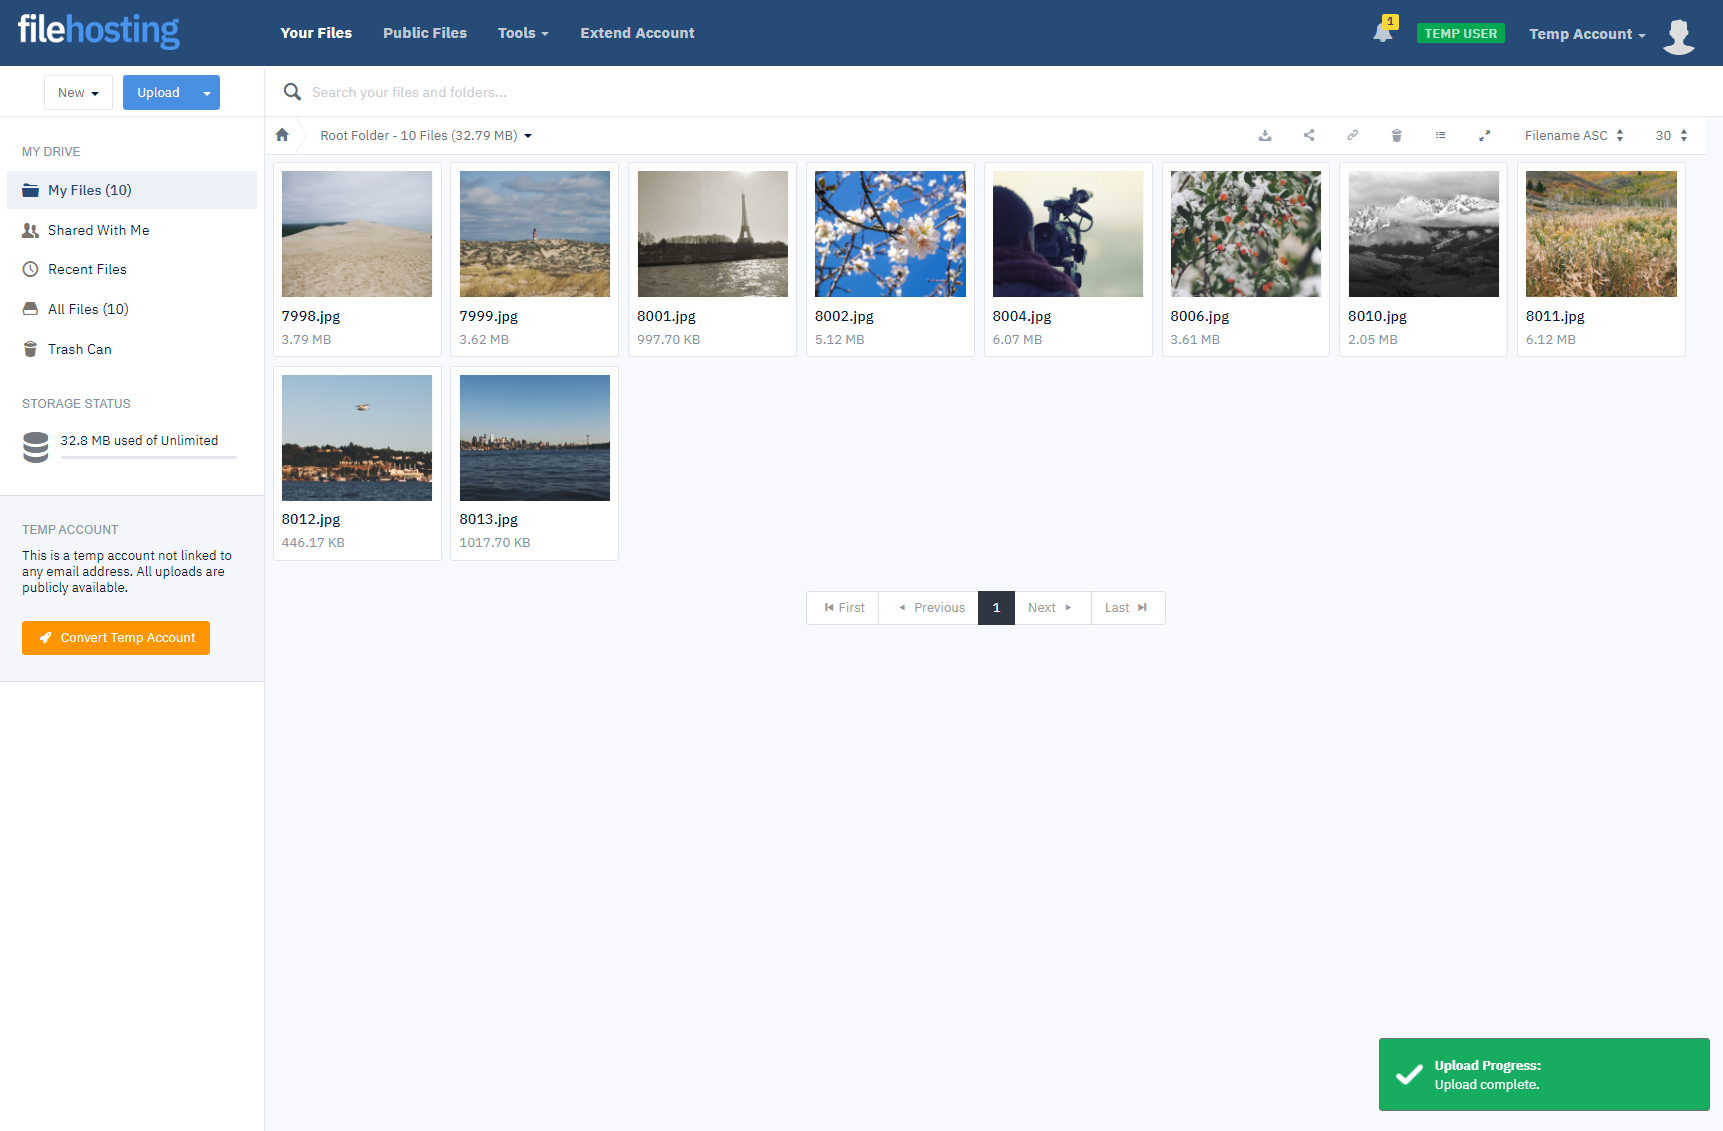Expand the Upload button's dropdown arrow
Screen dimensions: 1723x1131
click(207, 93)
